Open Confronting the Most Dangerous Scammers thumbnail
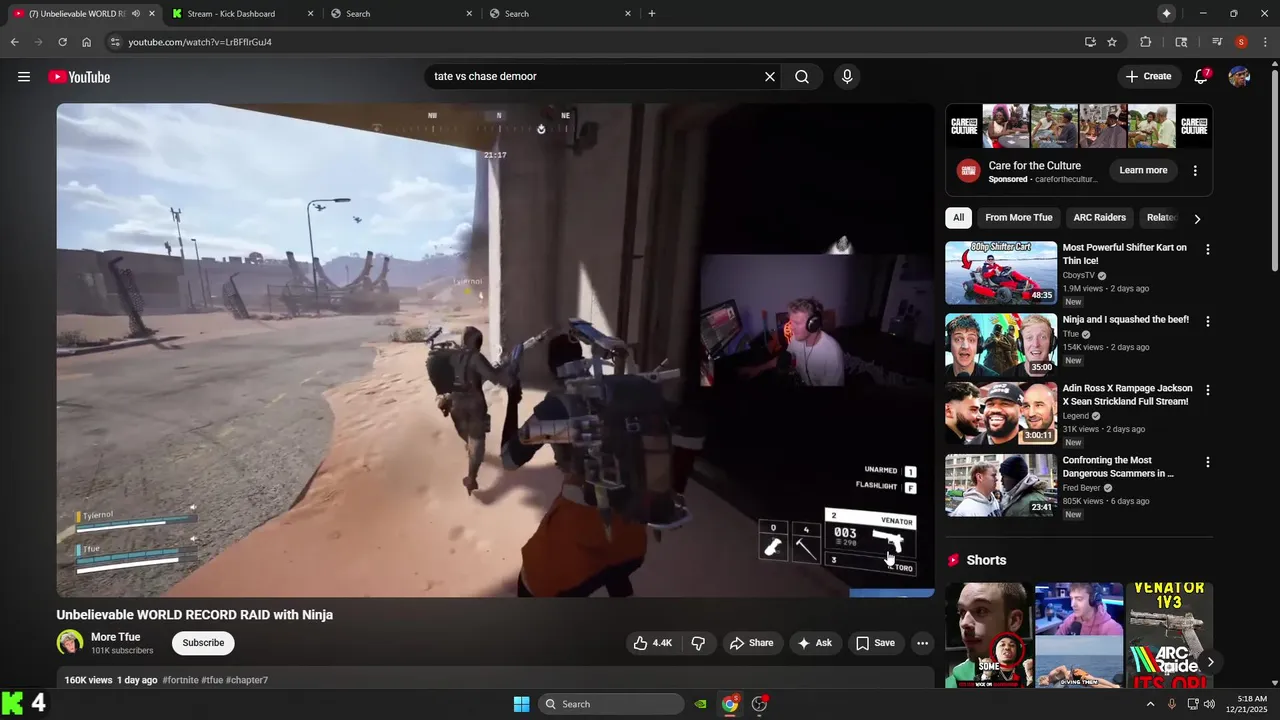Viewport: 1280px width, 720px height. (1001, 486)
